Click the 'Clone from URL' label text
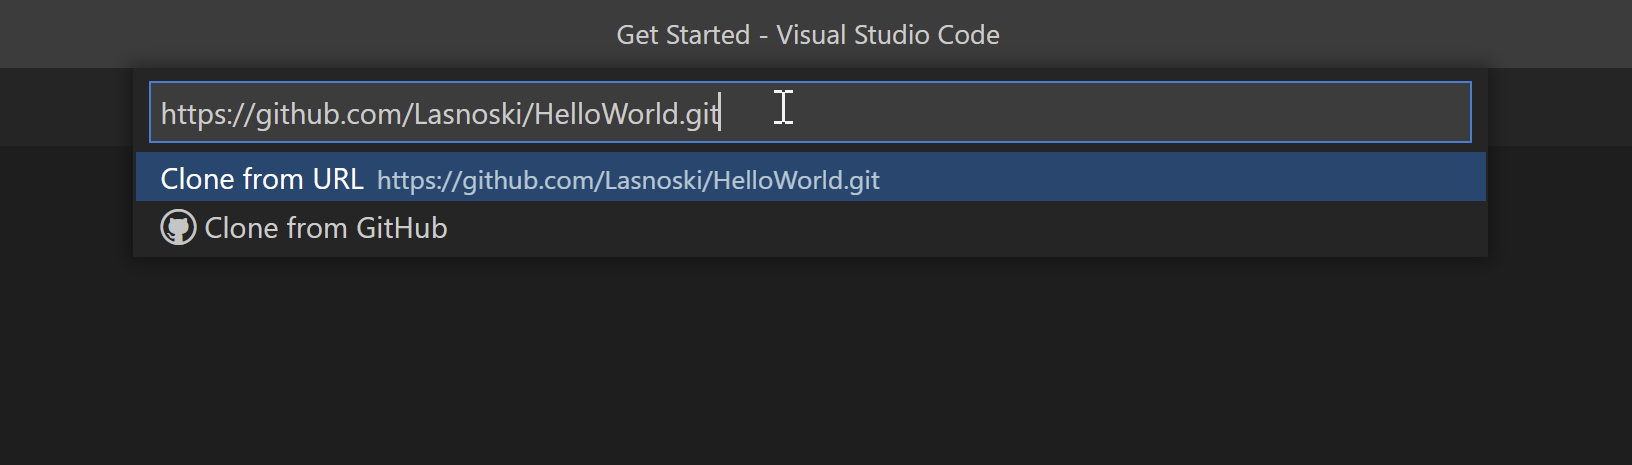The image size is (1632, 465). (x=262, y=179)
